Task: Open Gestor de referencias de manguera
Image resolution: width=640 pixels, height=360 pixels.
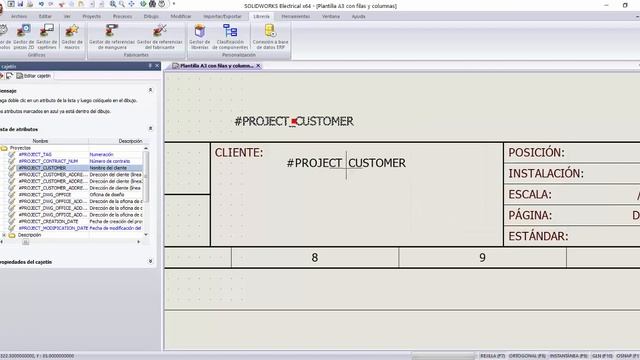Action: [112, 37]
